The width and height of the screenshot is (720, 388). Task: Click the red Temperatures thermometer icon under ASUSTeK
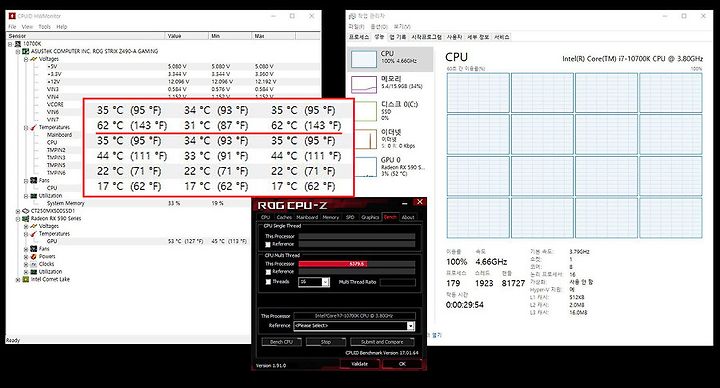[x=34, y=127]
